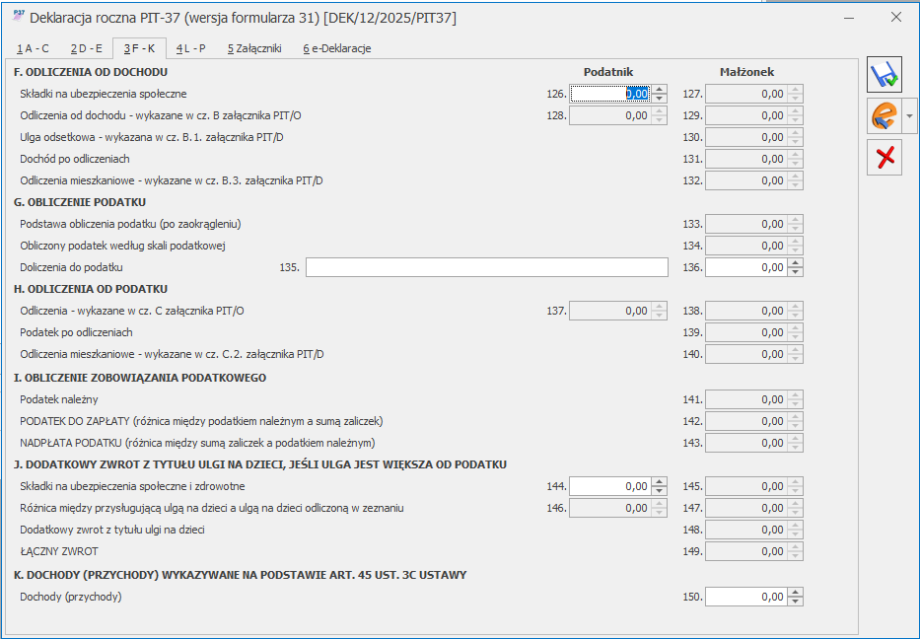
Task: Click field 141 Podatek należny
Action: [754, 400]
